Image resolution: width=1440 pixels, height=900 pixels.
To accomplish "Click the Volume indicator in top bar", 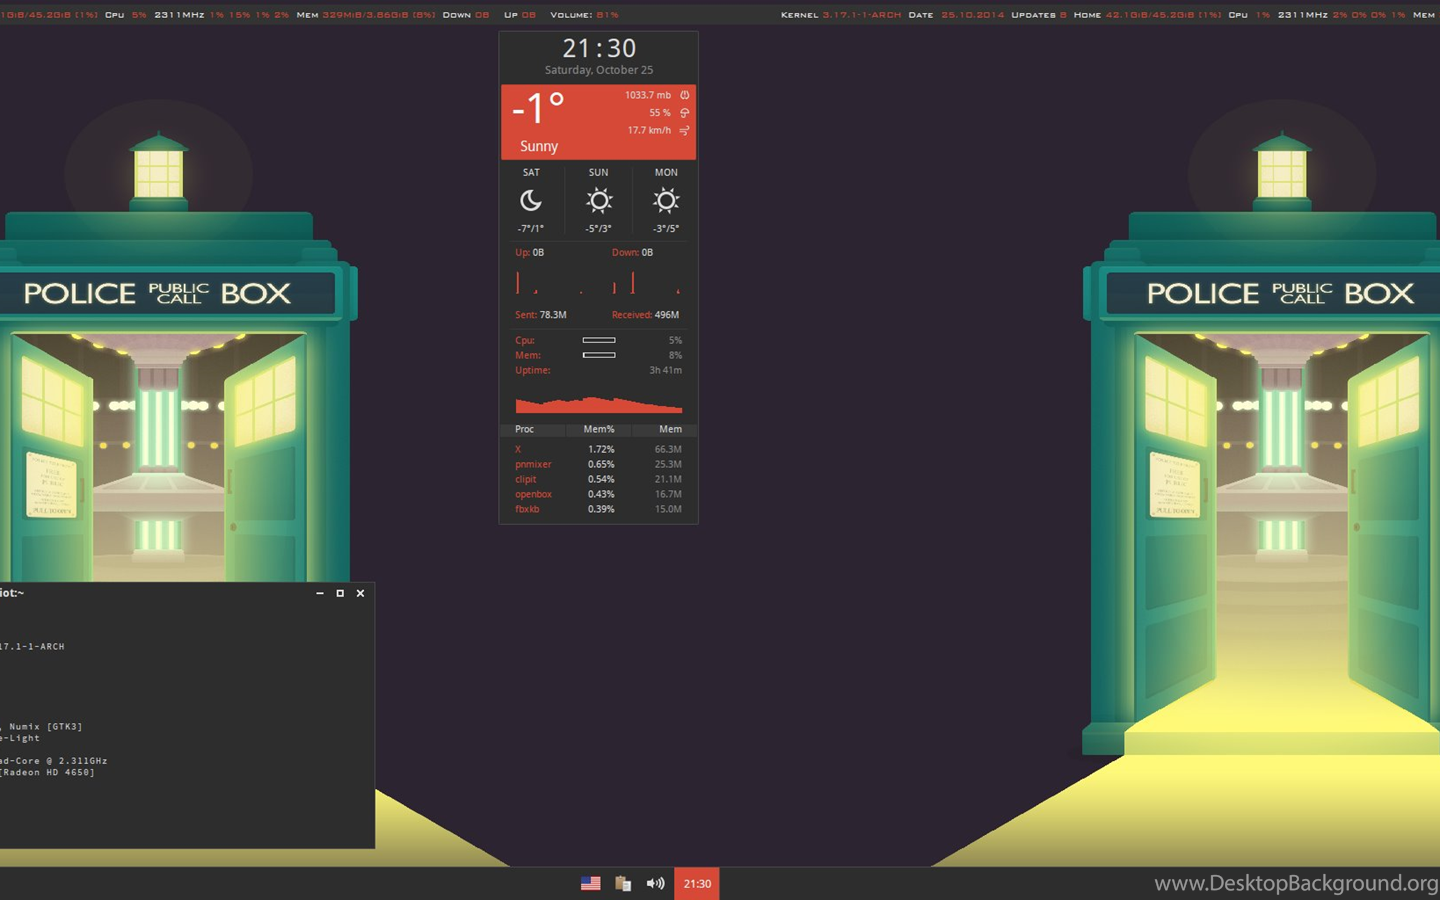I will 585,15.
